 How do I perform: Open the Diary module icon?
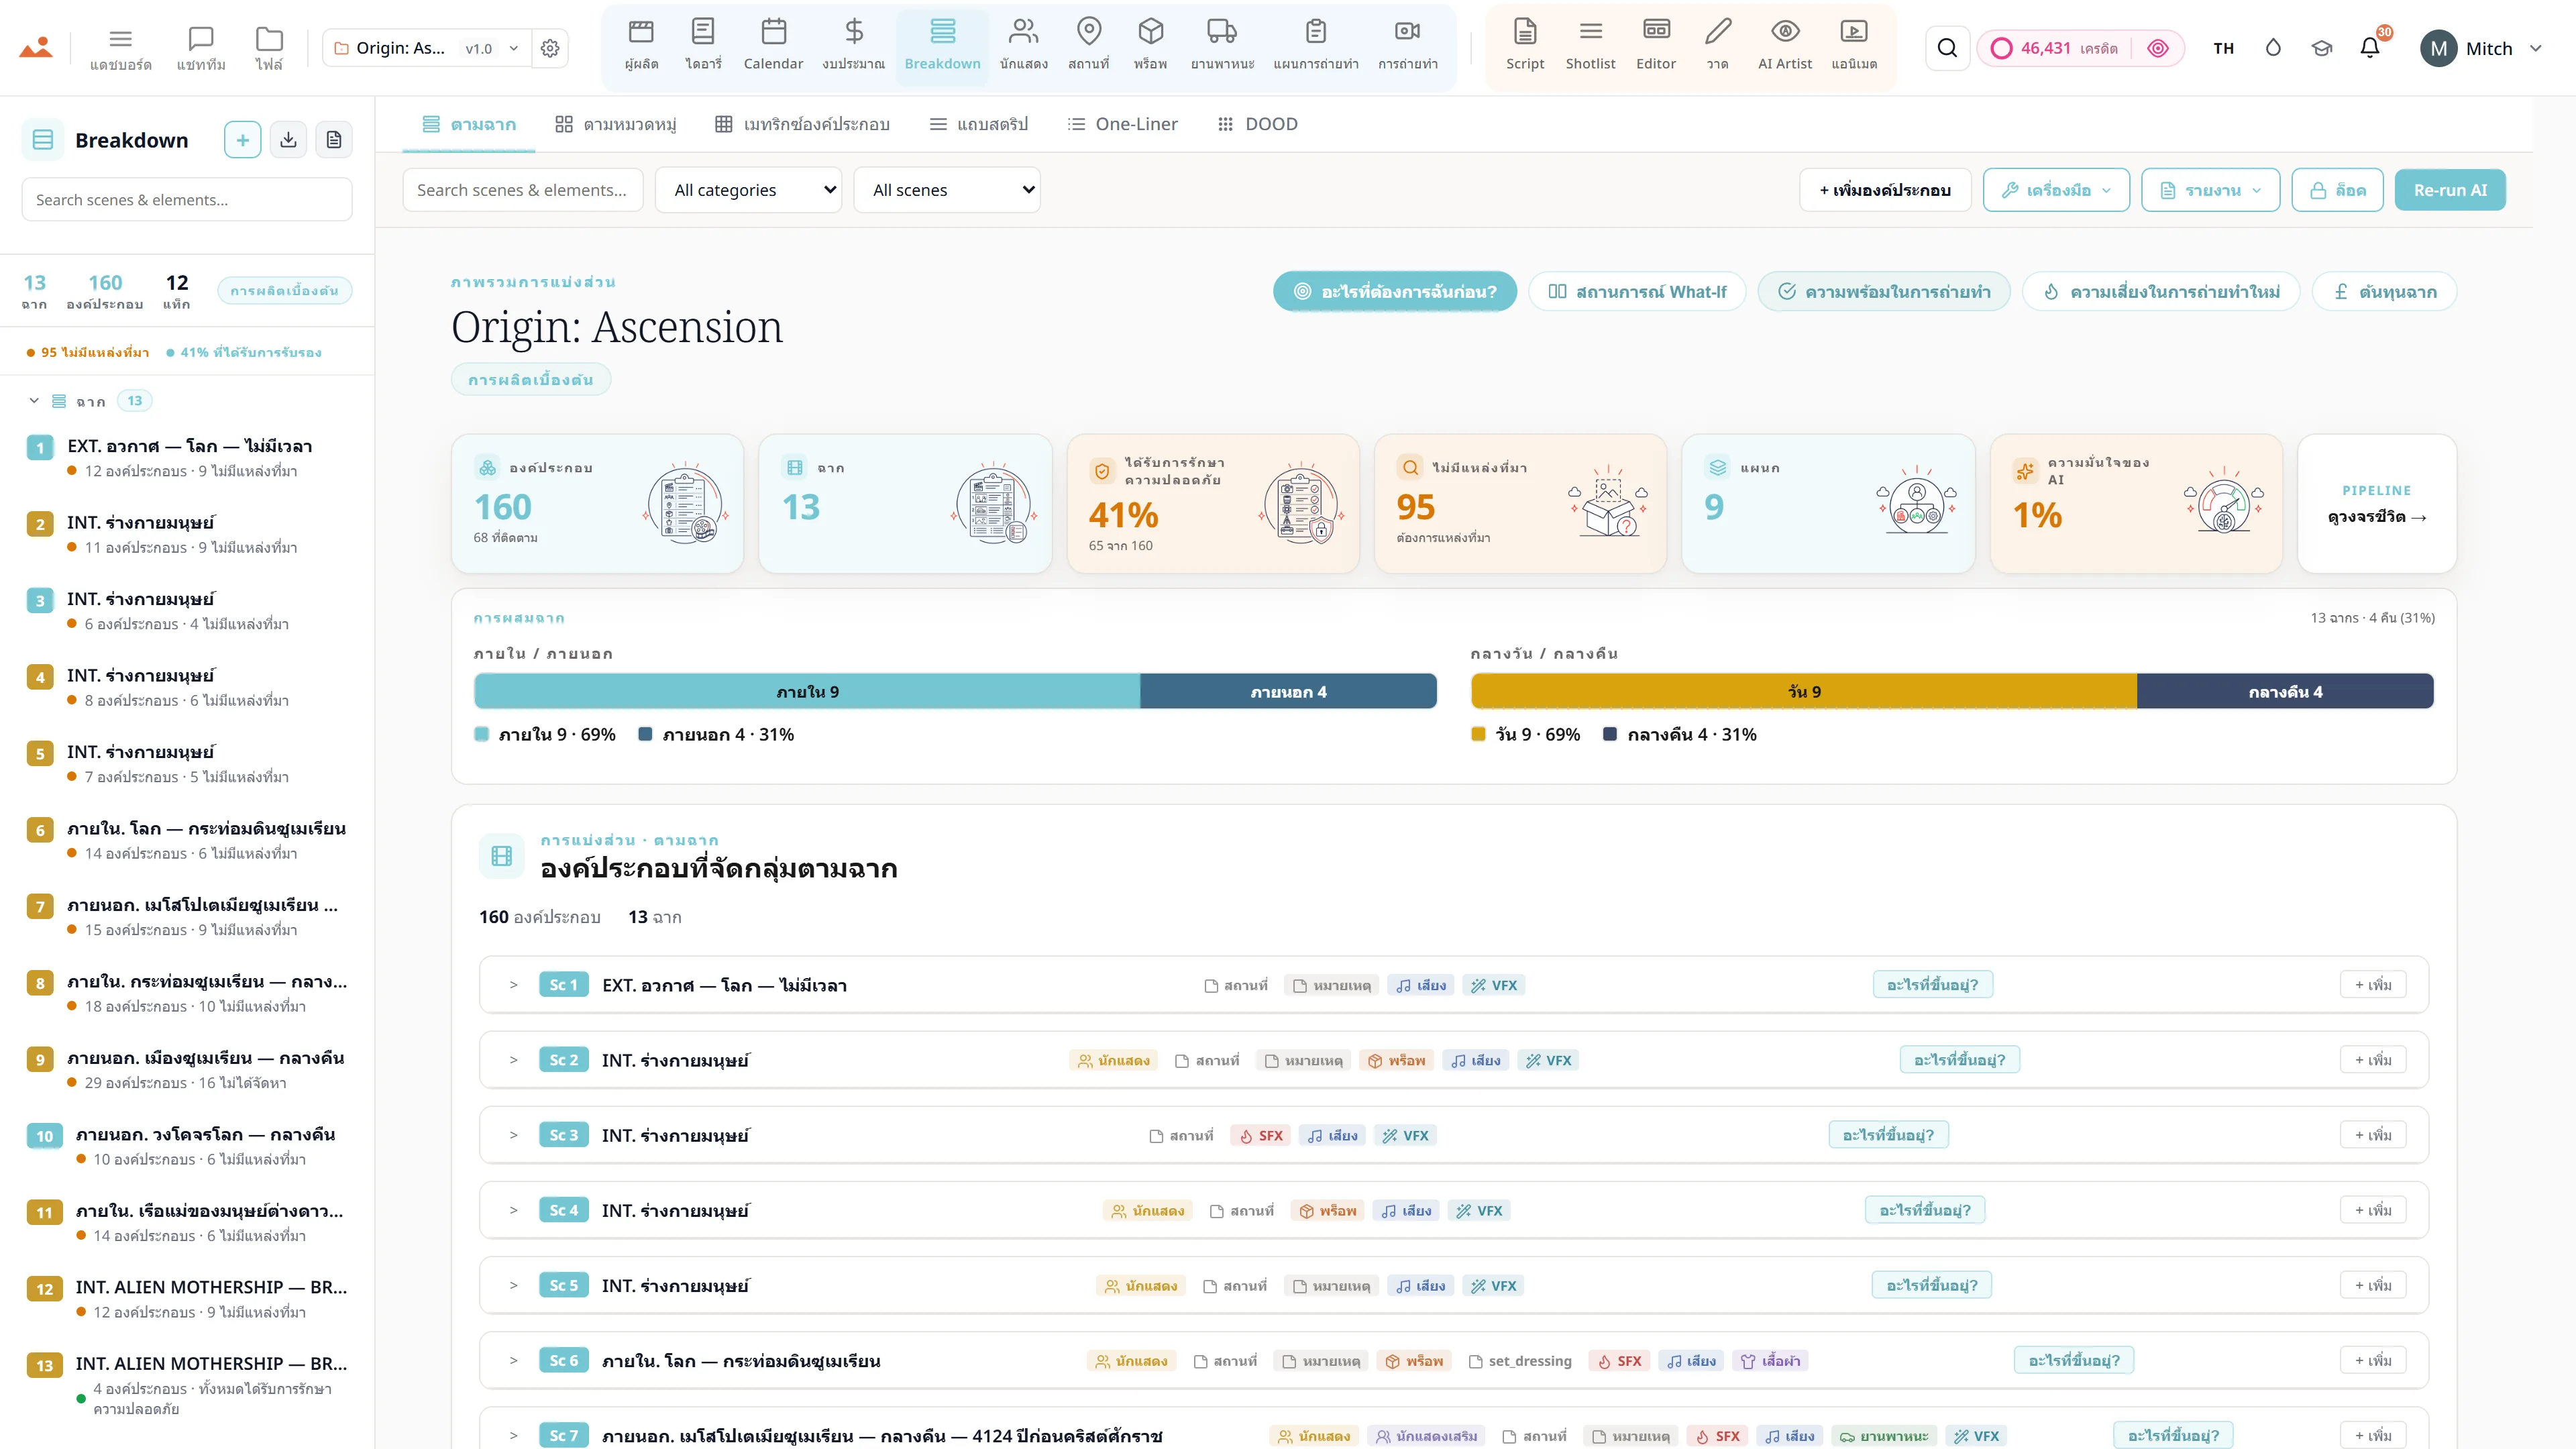click(x=703, y=45)
